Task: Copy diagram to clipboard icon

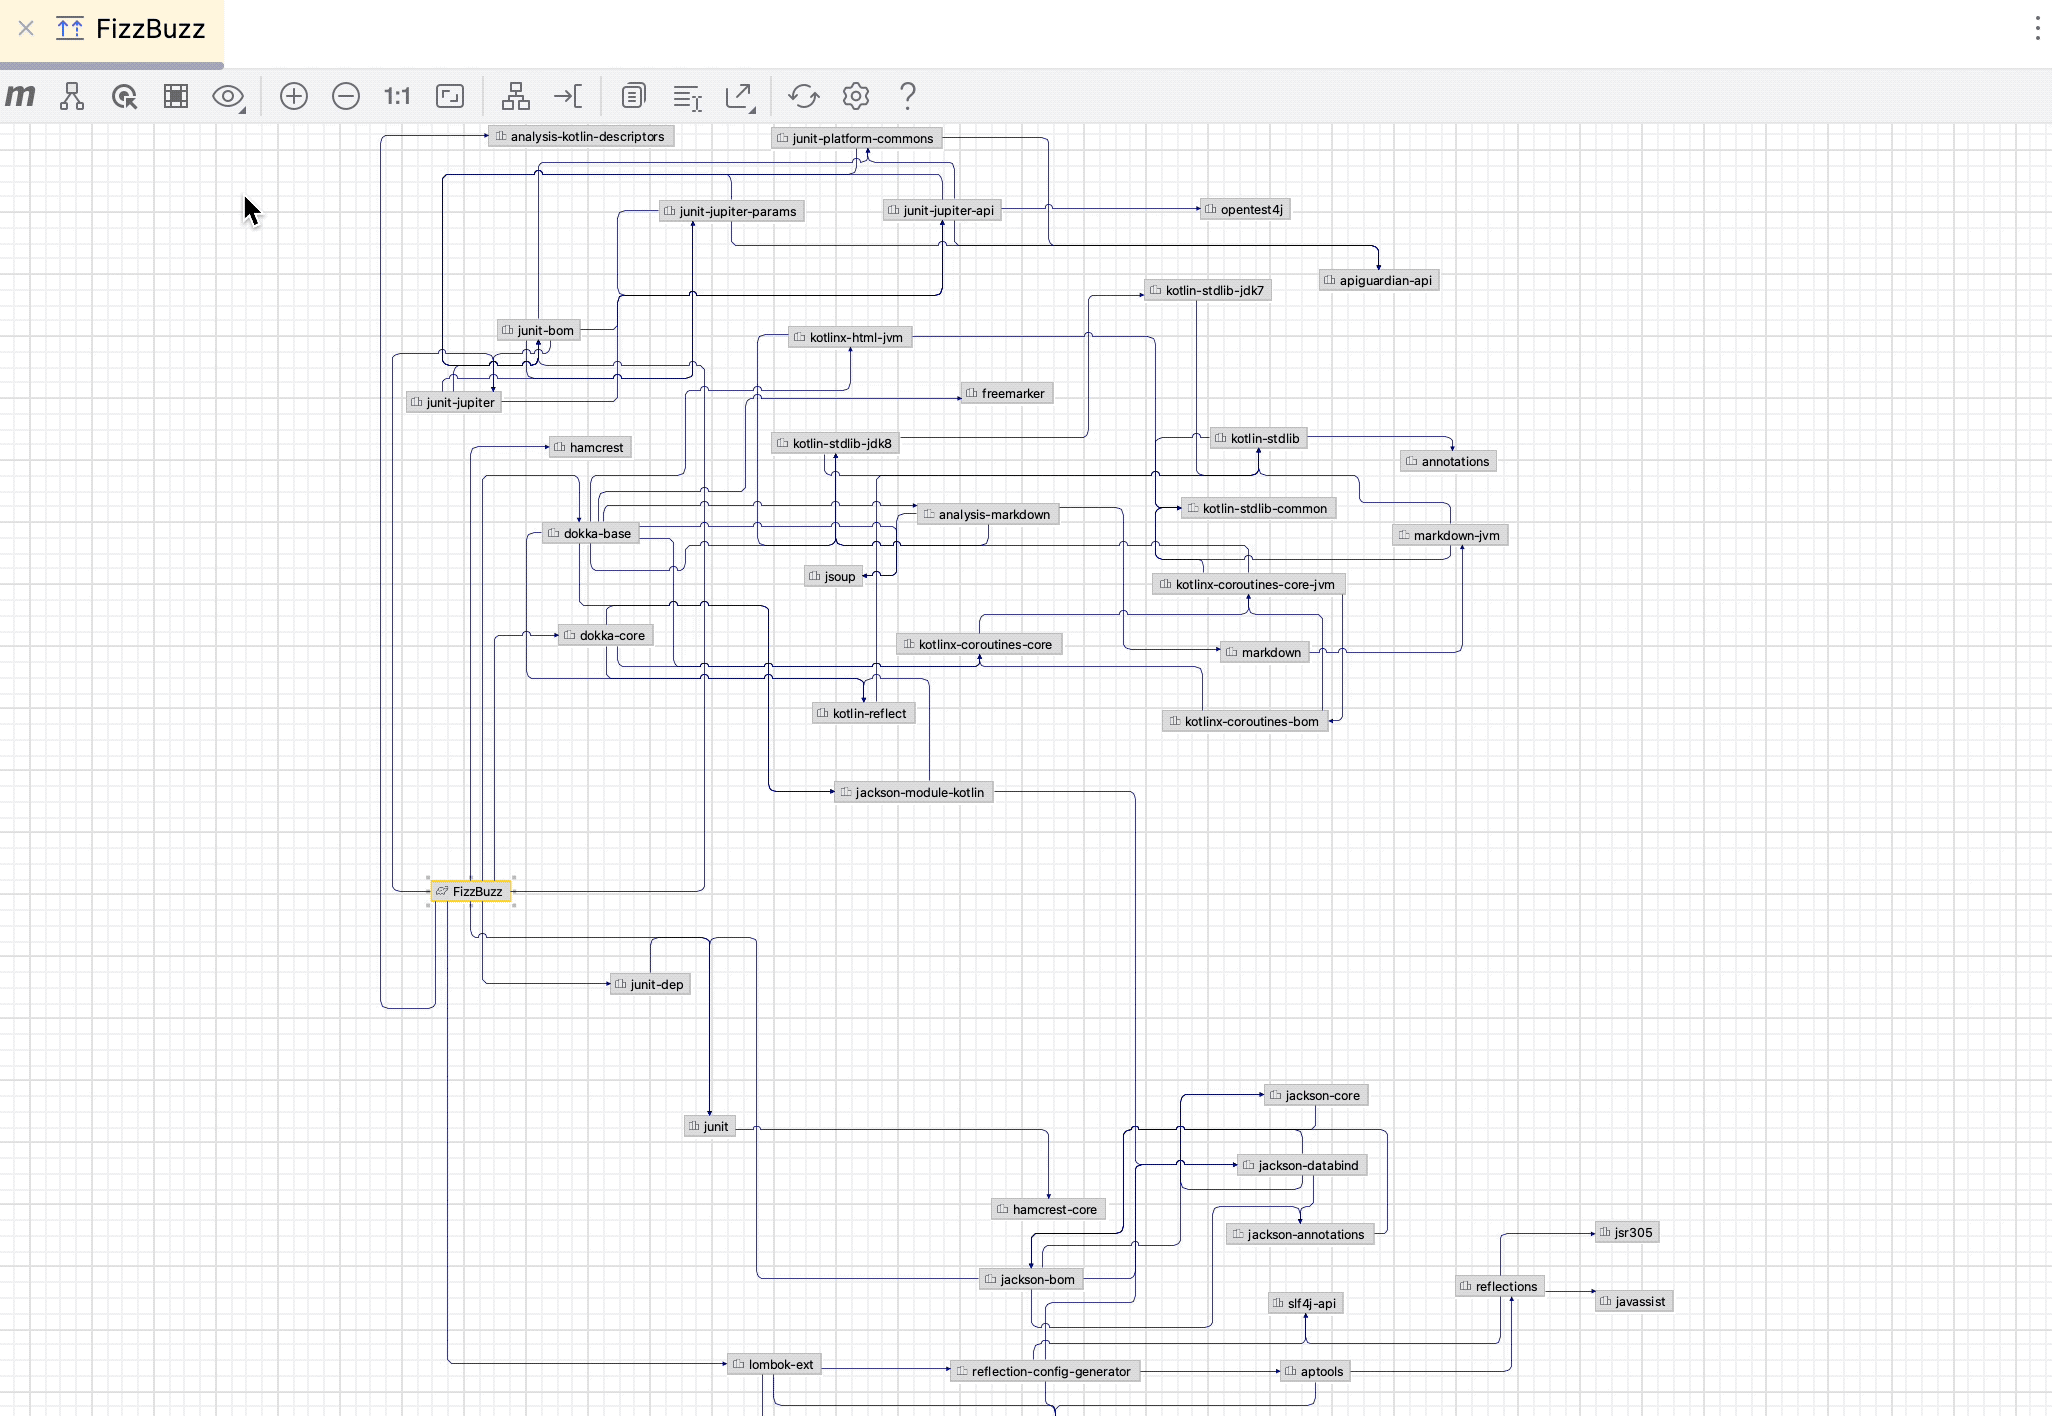Action: (633, 96)
